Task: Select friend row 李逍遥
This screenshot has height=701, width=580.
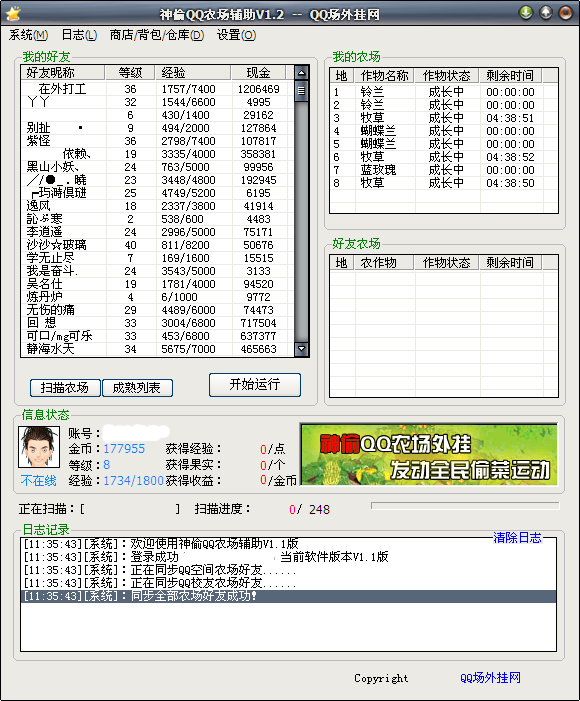Action: click(157, 232)
